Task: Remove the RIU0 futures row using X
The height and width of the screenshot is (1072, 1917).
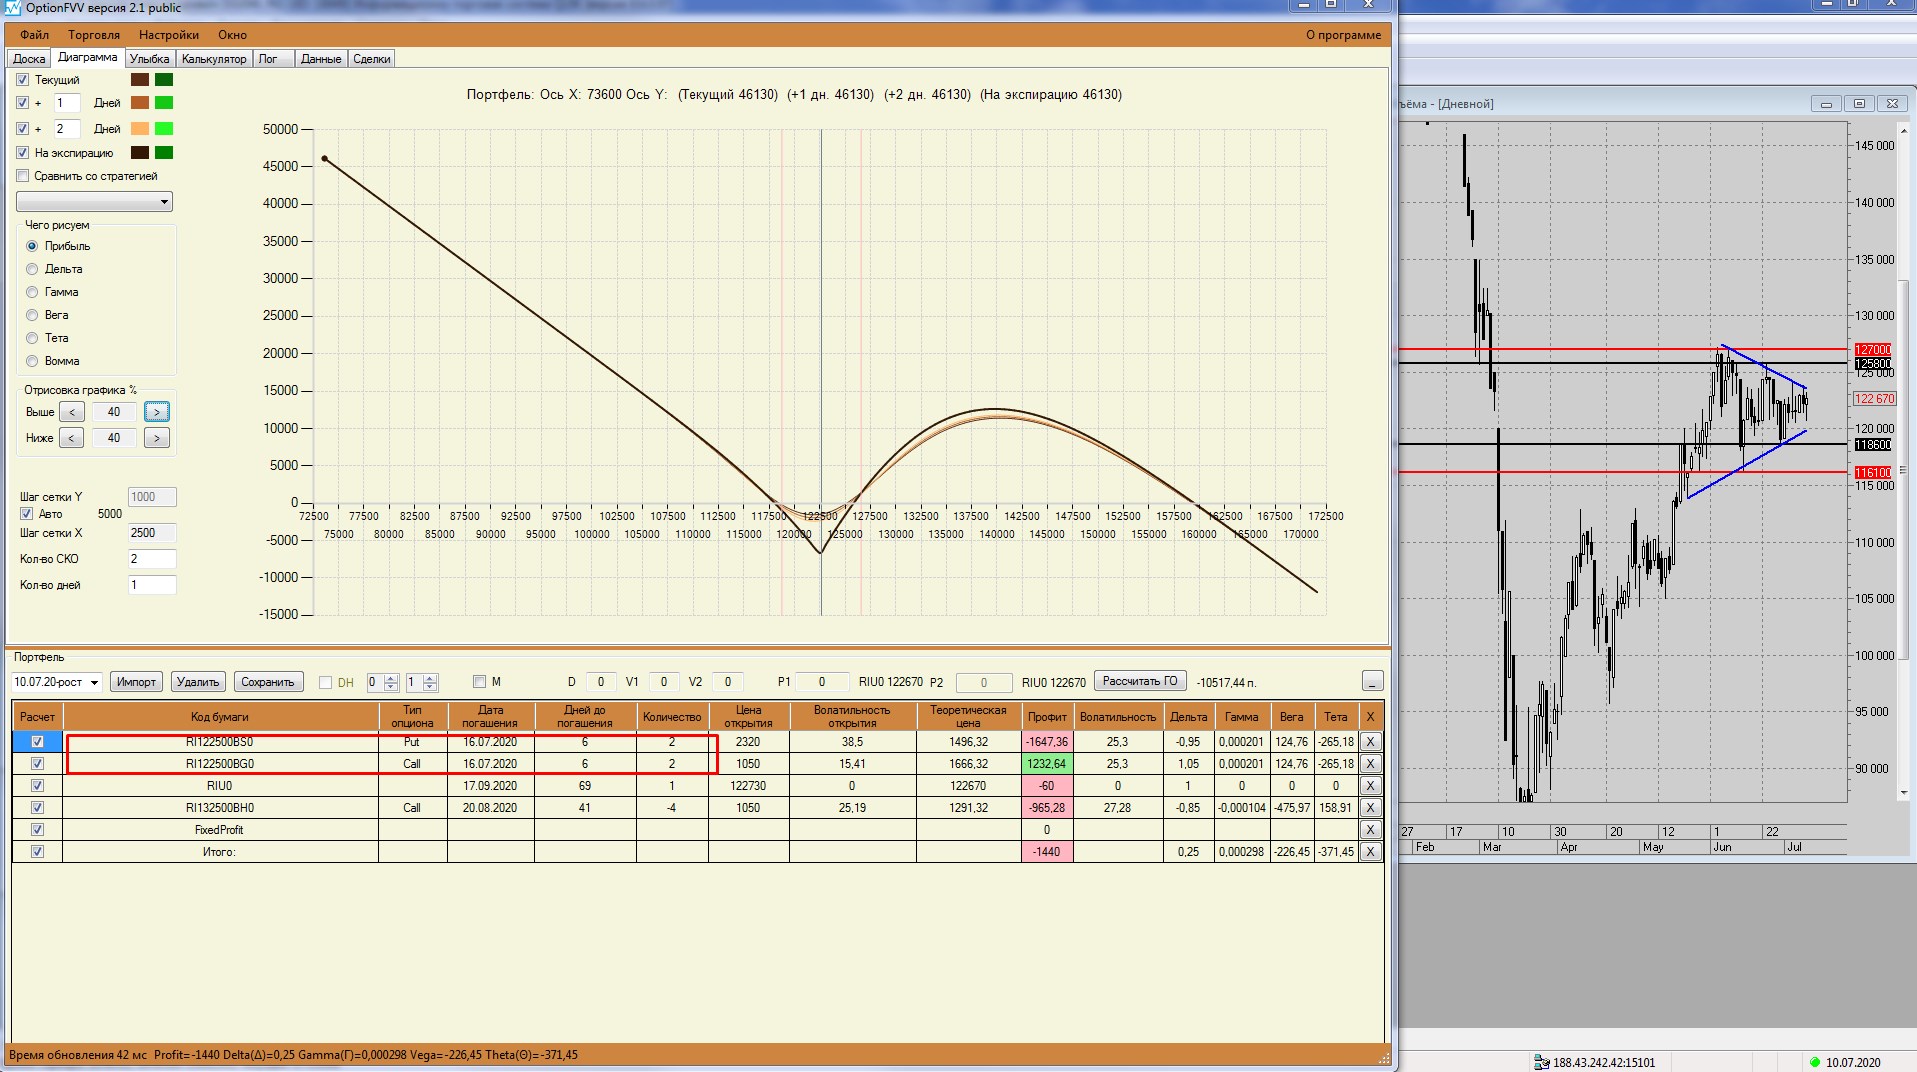Action: click(1370, 786)
